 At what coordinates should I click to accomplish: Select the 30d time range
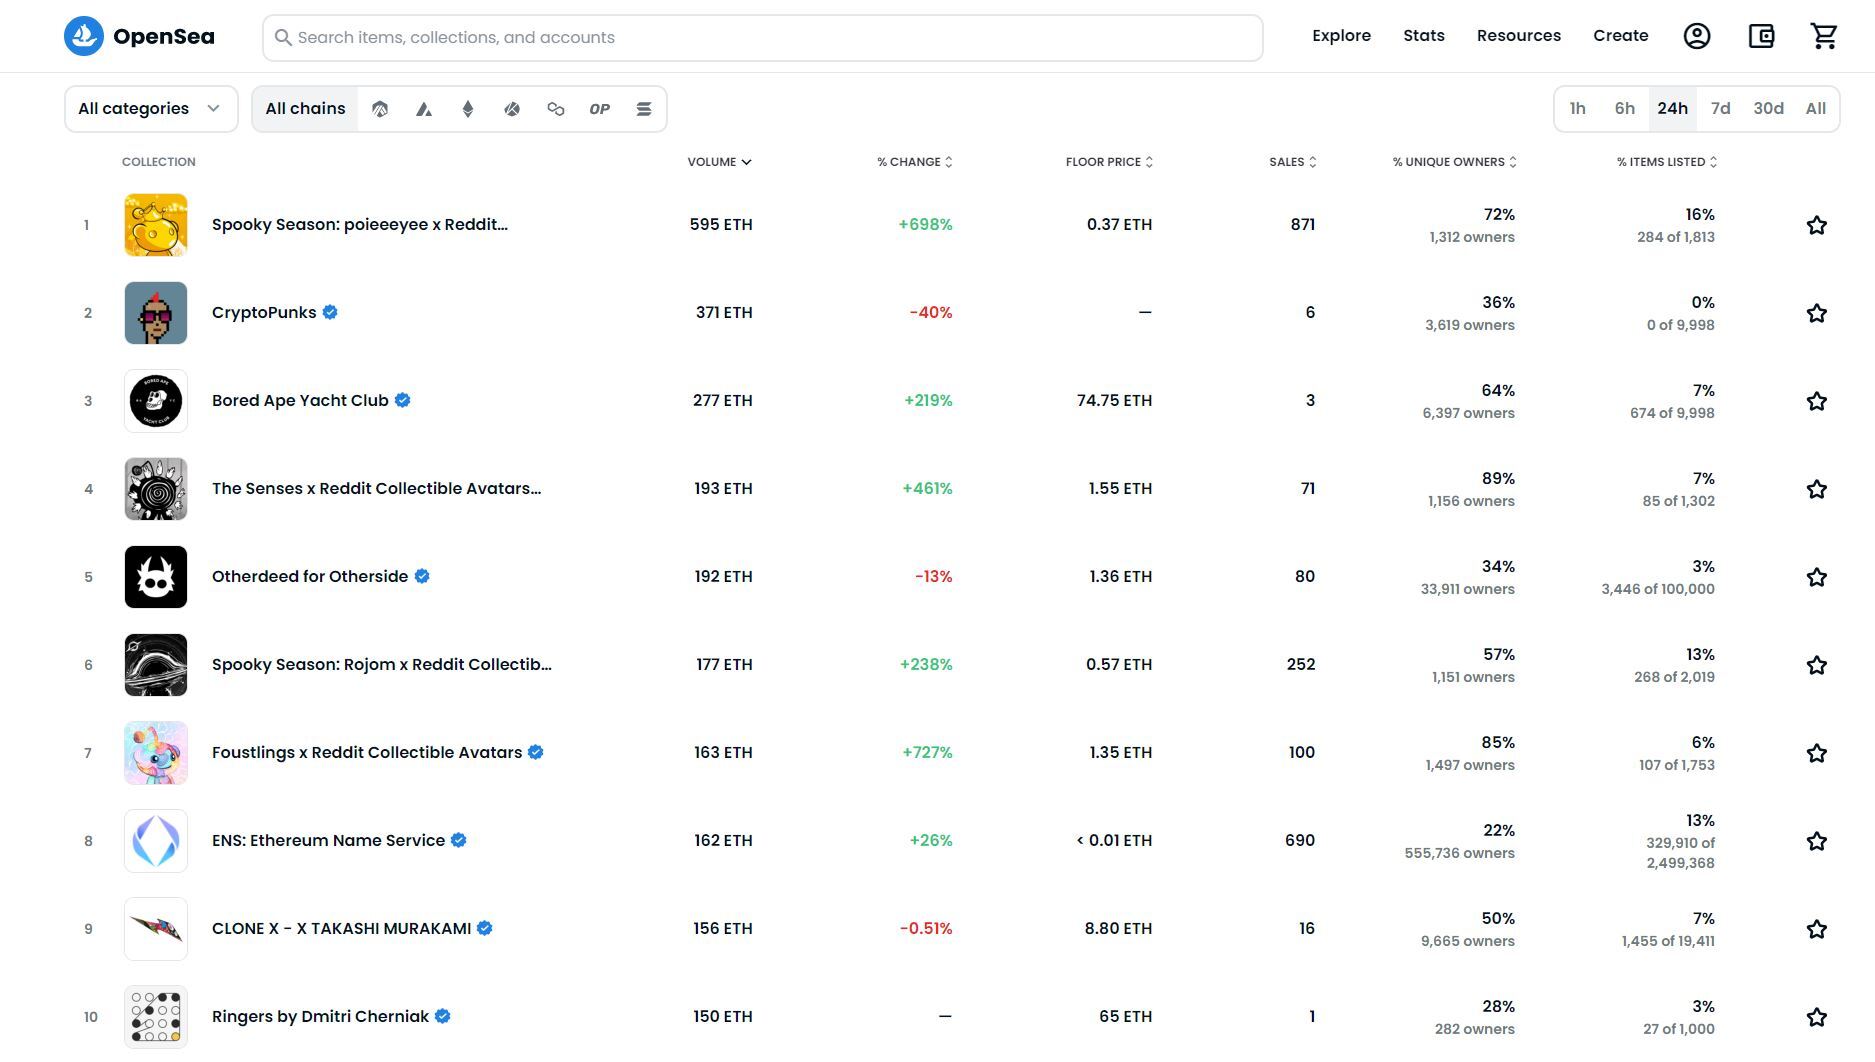1768,109
